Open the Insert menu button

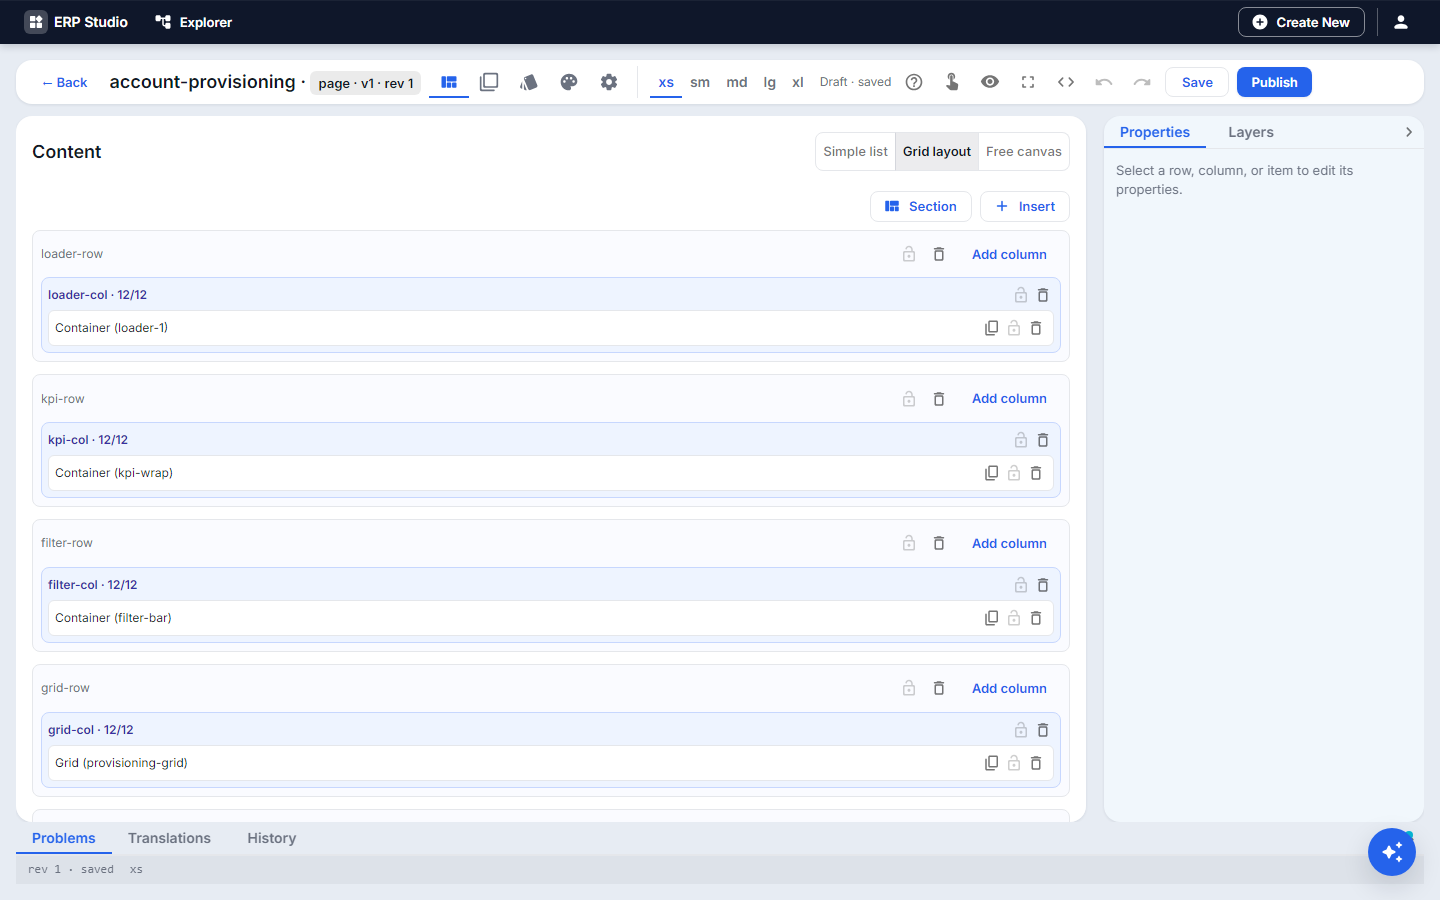click(1025, 206)
